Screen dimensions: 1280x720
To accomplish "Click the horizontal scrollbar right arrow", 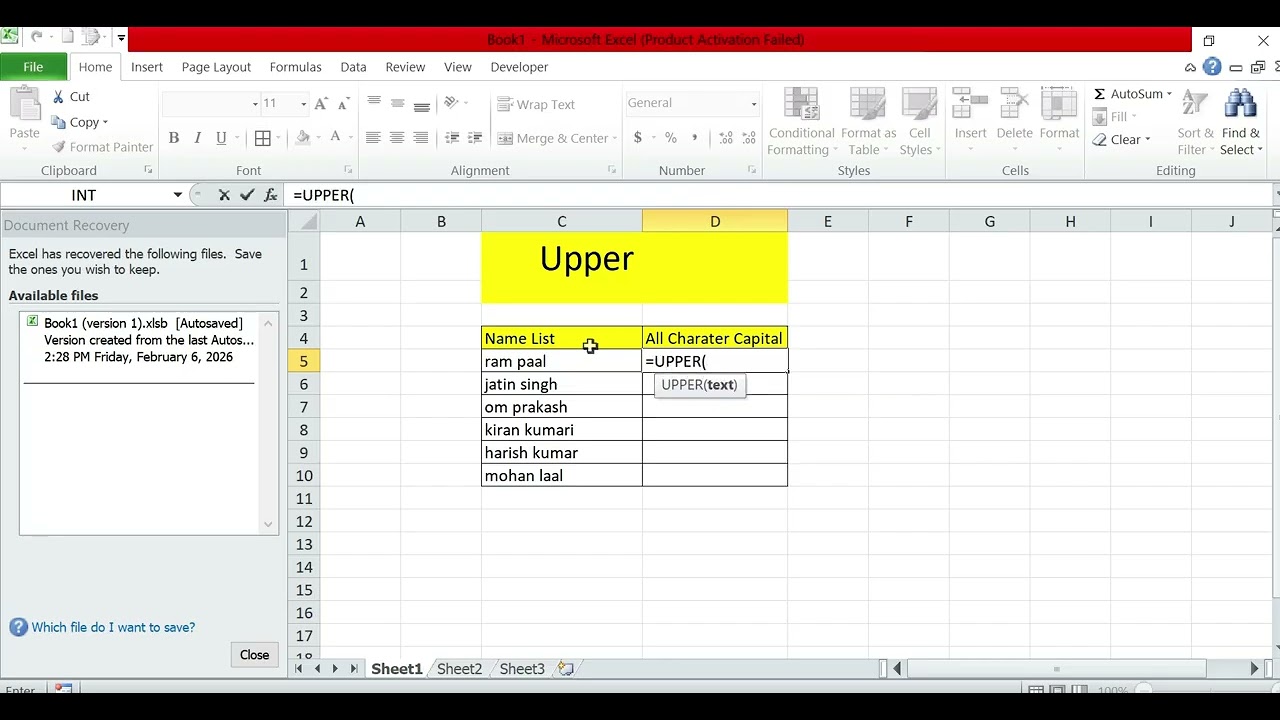I will [1254, 669].
